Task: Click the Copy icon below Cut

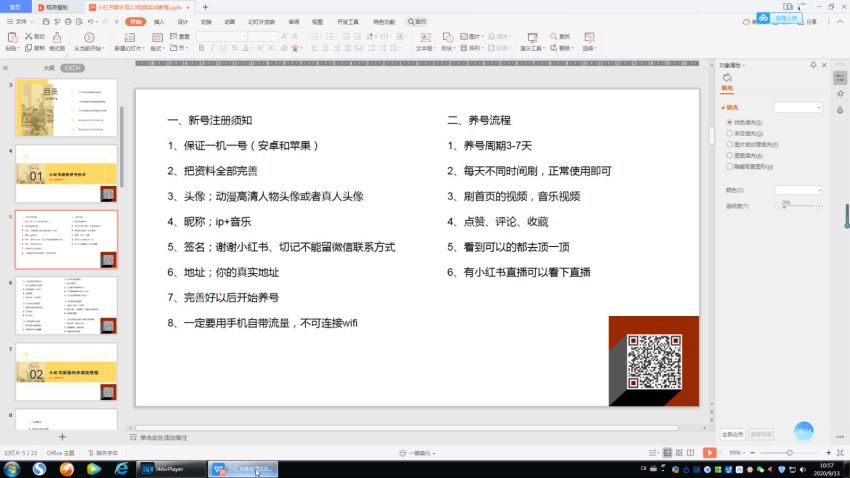Action: pyautogui.click(x=29, y=48)
